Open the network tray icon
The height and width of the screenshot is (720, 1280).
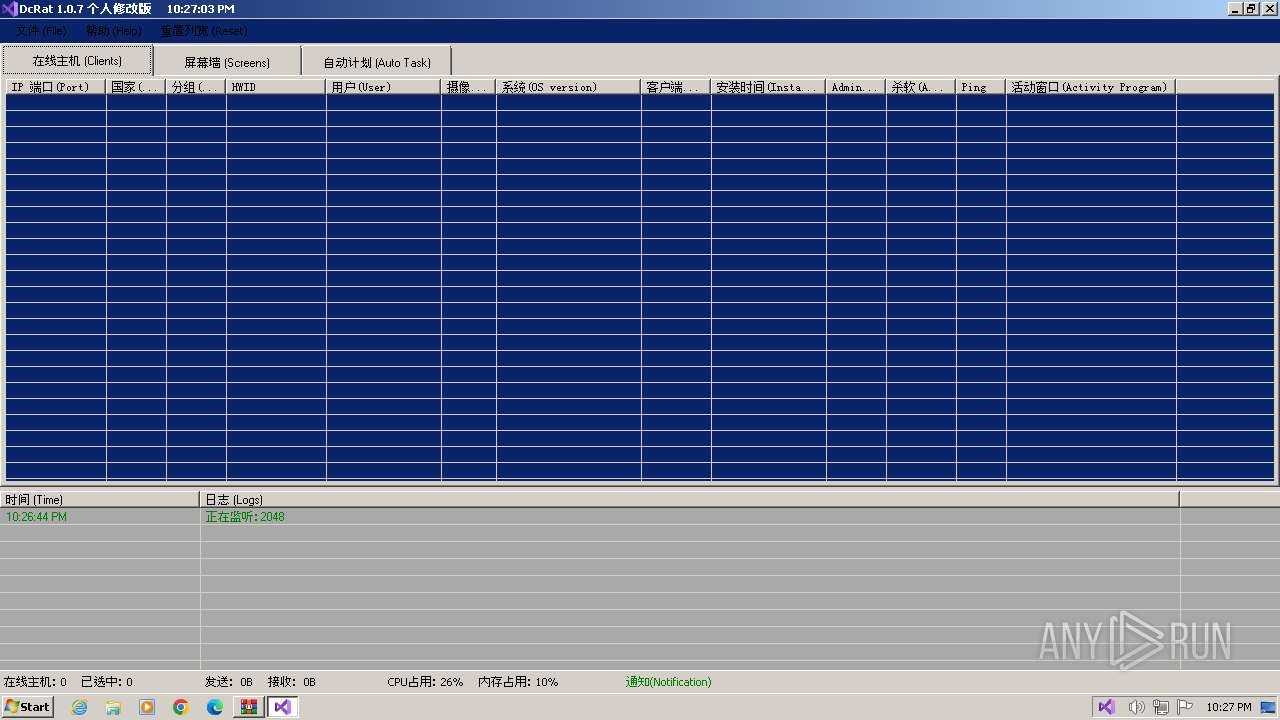click(1161, 707)
